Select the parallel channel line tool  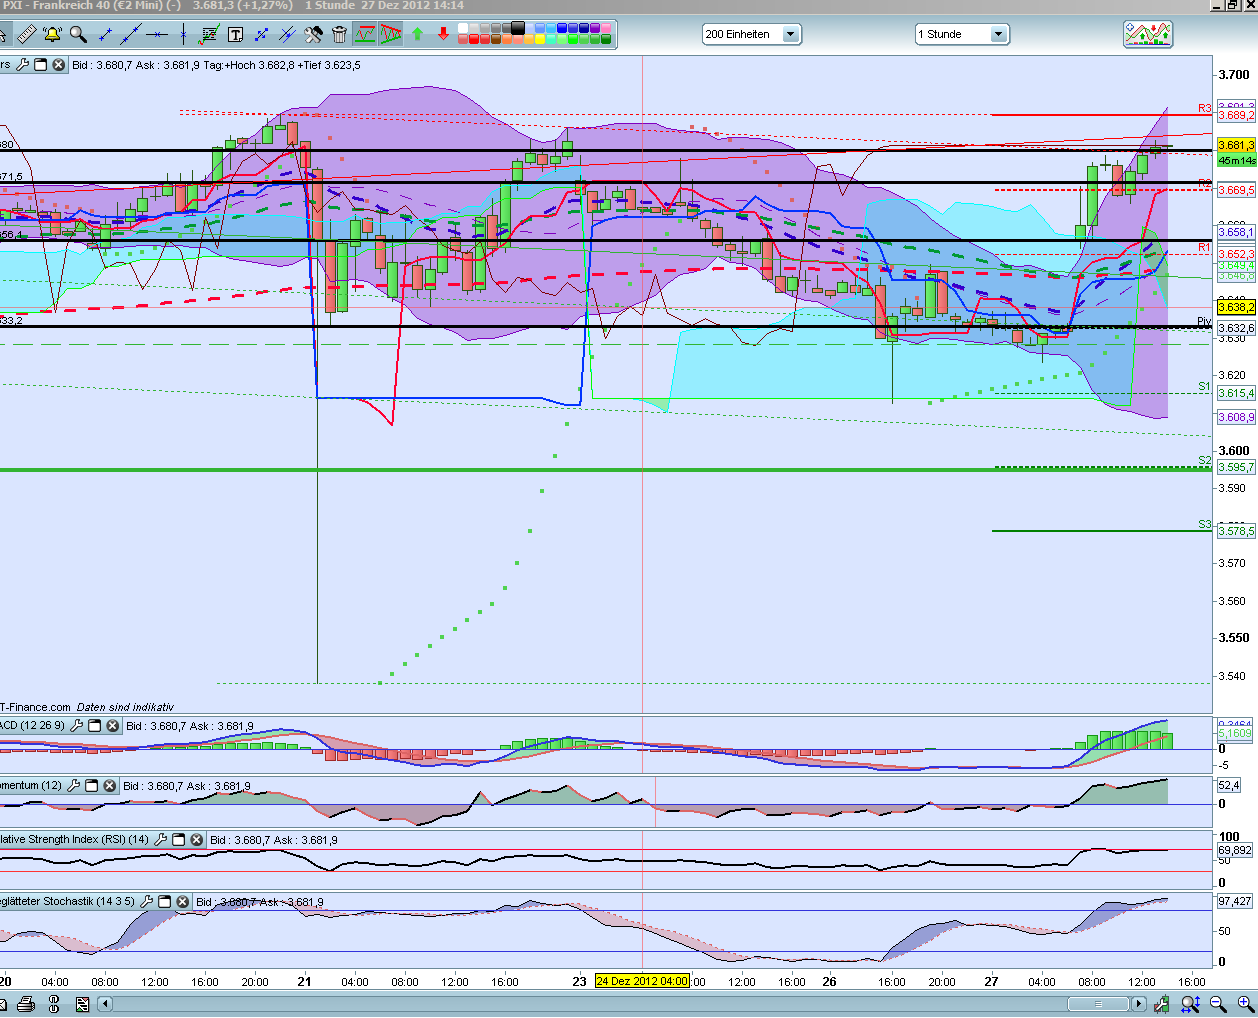tap(287, 34)
